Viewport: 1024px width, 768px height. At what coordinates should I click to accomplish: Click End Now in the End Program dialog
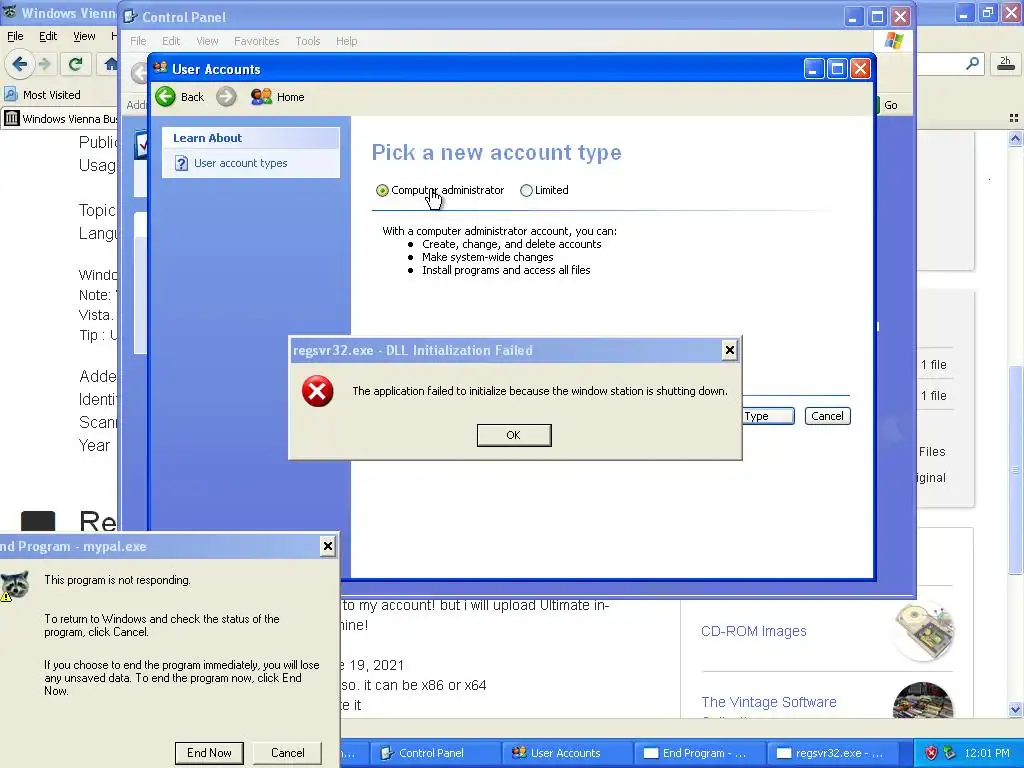pyautogui.click(x=209, y=753)
